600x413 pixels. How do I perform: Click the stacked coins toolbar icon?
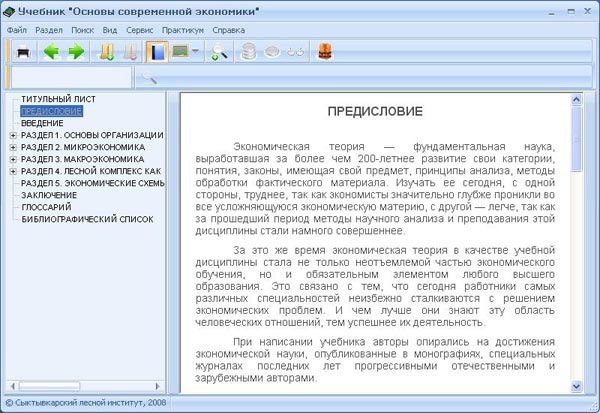coord(248,52)
